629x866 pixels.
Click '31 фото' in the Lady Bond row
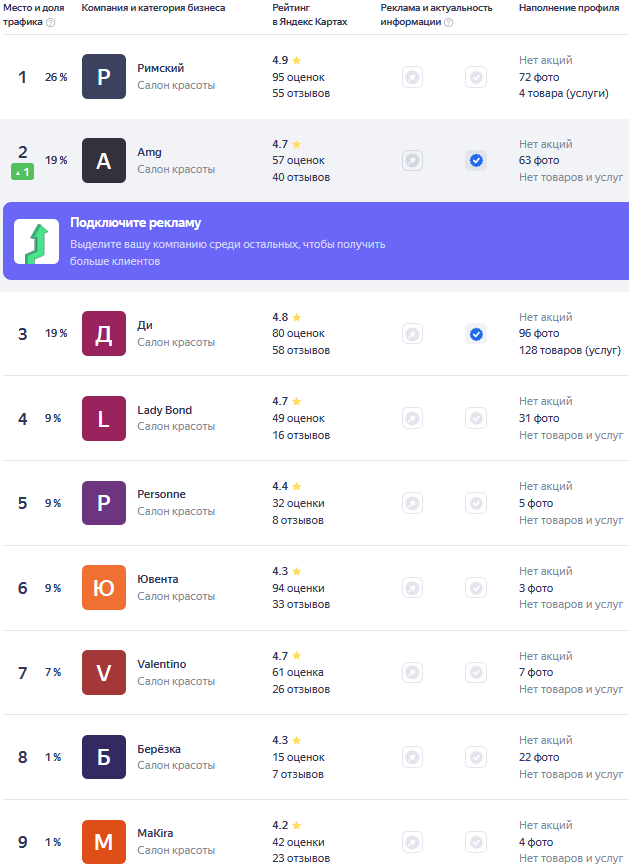(x=539, y=419)
